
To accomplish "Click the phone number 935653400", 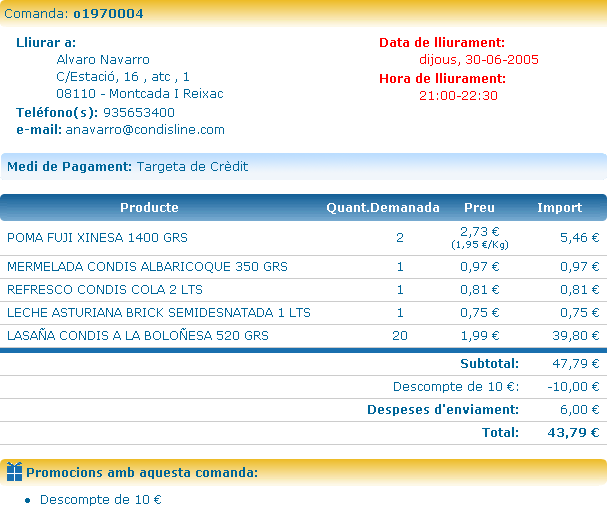I will [x=138, y=113].
